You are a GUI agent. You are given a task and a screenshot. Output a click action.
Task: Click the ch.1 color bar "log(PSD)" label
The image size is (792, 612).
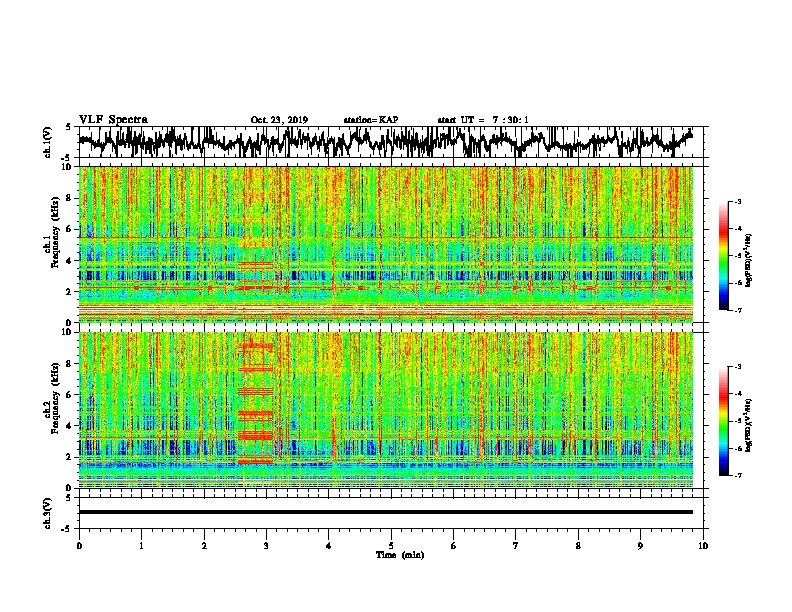(x=749, y=260)
